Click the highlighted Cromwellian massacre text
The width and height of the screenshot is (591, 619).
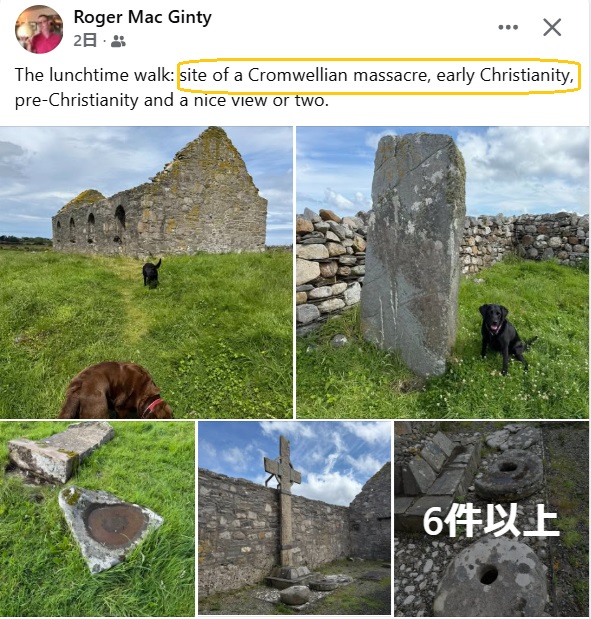(x=378, y=75)
